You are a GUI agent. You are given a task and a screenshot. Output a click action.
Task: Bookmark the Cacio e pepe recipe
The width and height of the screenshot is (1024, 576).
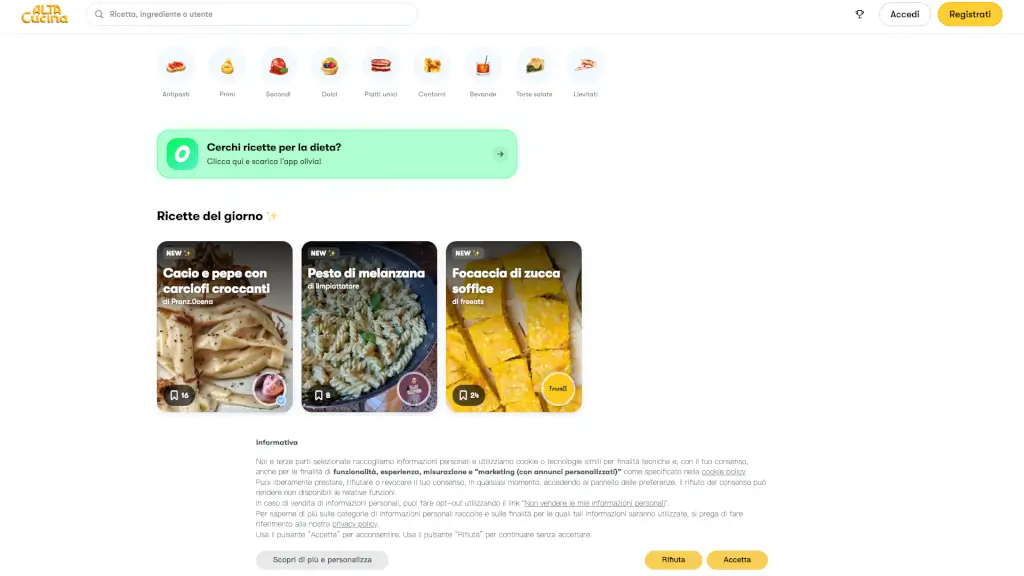(x=179, y=395)
